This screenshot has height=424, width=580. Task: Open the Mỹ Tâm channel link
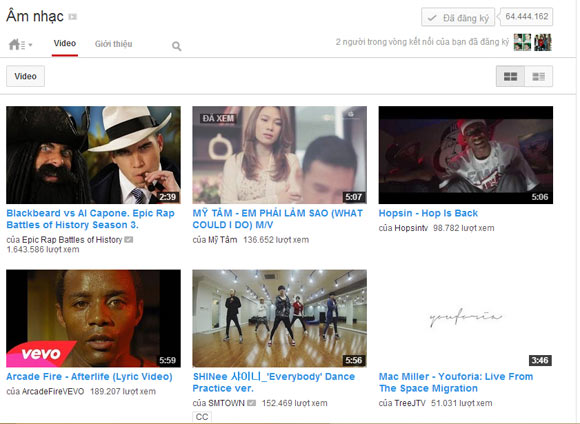(222, 240)
